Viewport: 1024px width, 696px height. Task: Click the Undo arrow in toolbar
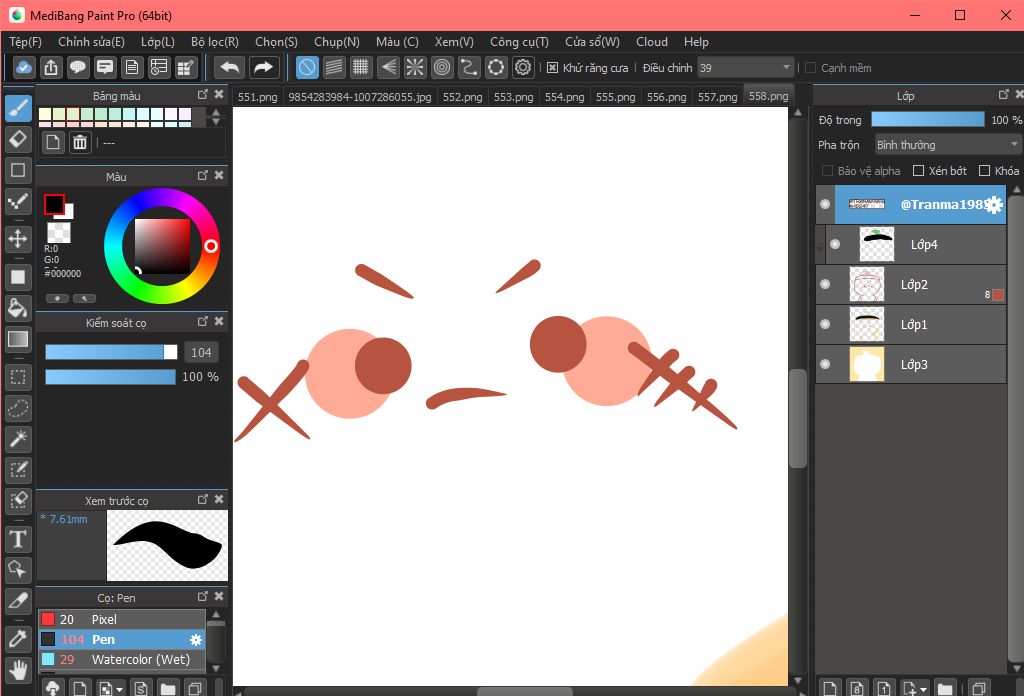click(x=230, y=68)
